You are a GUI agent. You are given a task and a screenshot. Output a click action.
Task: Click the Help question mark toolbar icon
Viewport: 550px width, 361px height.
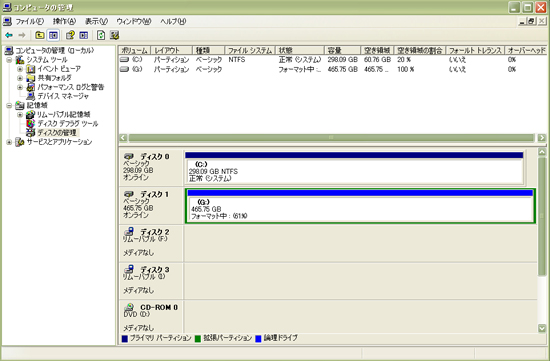point(70,35)
